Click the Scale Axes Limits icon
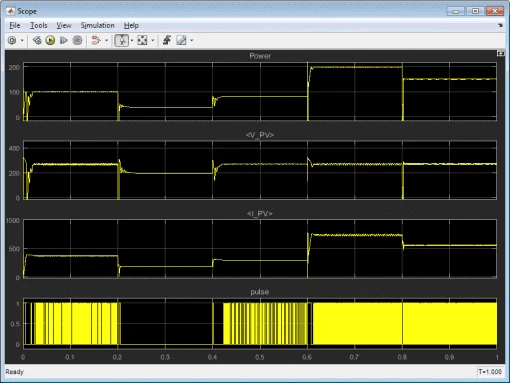Image resolution: width=510 pixels, height=383 pixels. [142, 40]
